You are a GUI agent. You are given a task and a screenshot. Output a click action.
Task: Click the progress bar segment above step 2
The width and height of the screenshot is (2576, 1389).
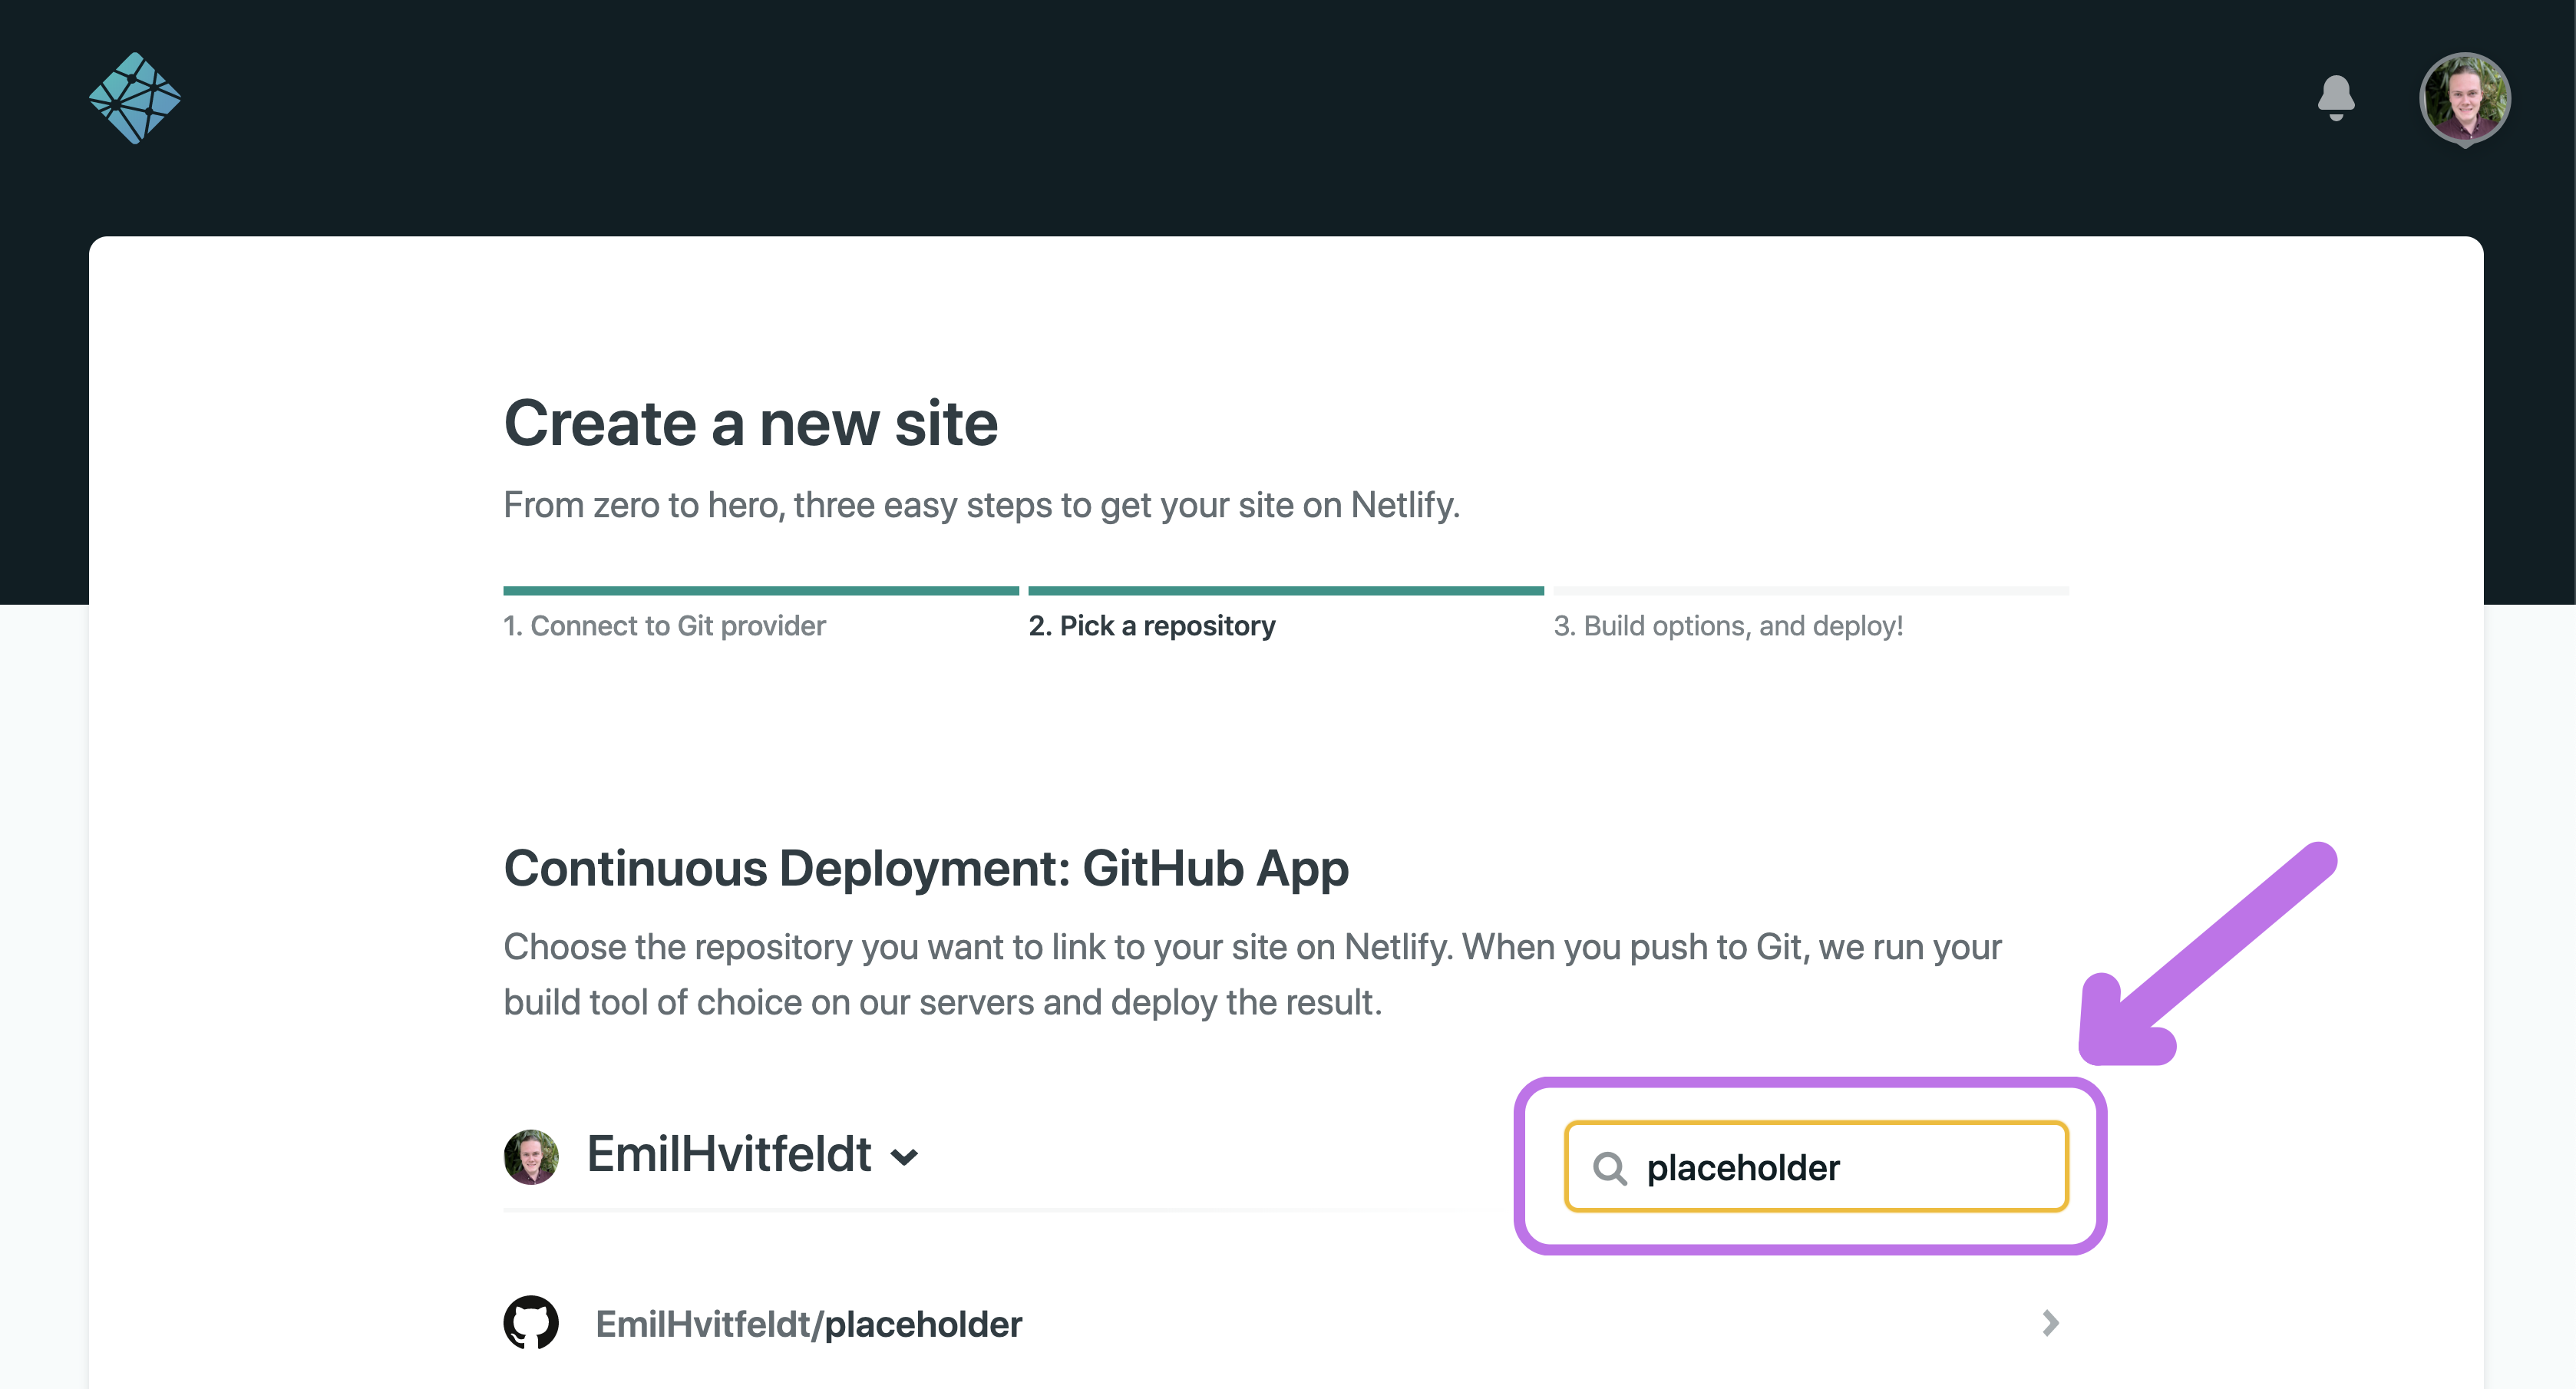click(x=1286, y=591)
